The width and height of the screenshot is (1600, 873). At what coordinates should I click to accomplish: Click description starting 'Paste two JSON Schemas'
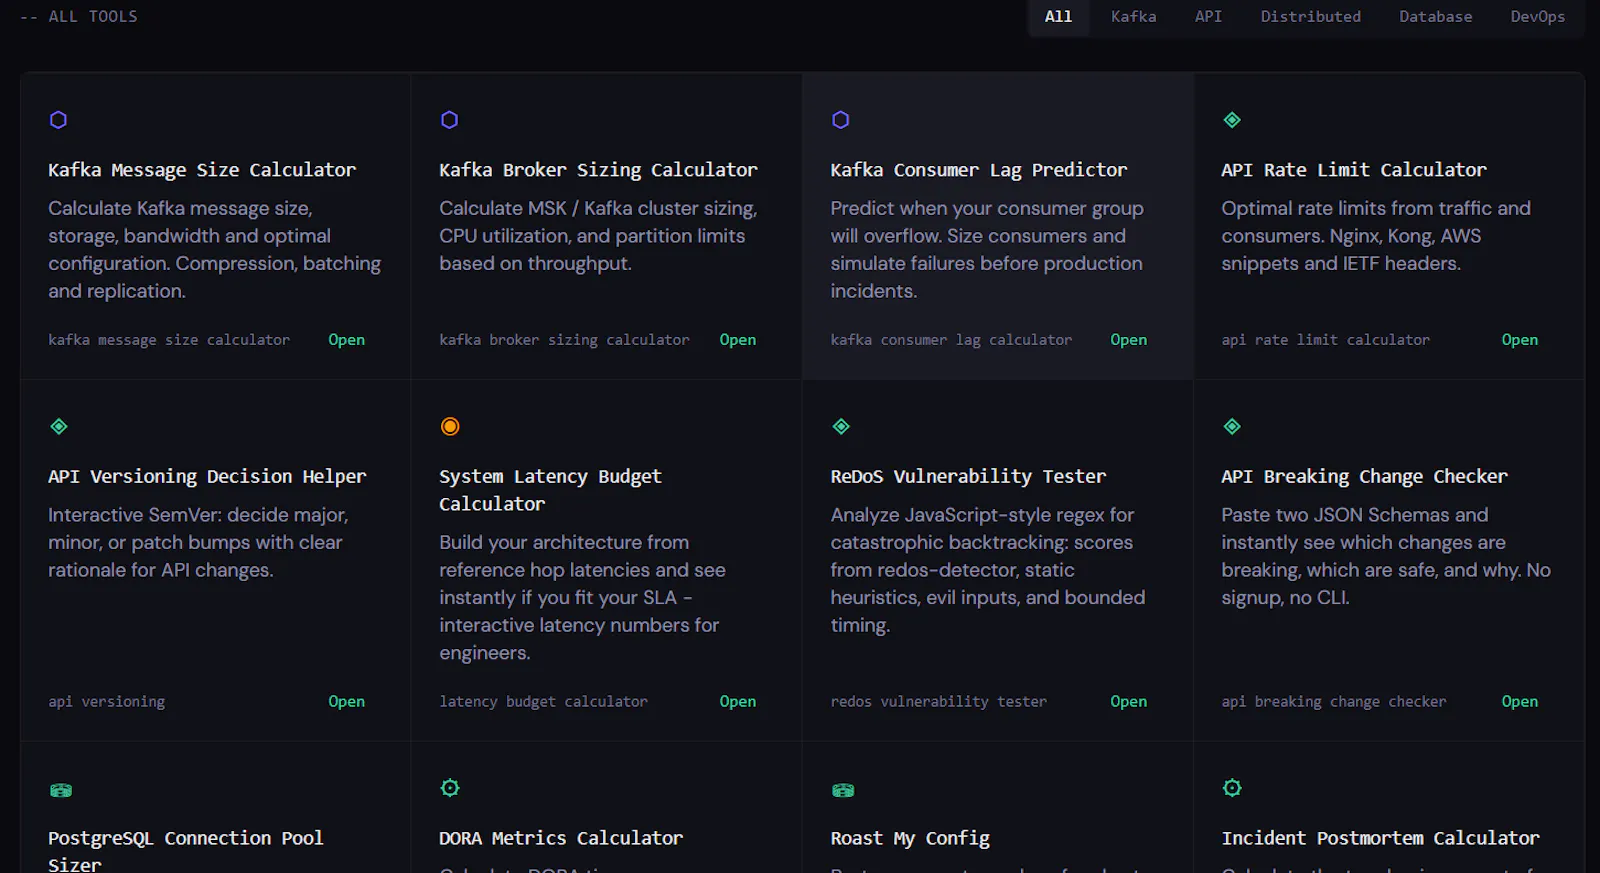(1386, 557)
